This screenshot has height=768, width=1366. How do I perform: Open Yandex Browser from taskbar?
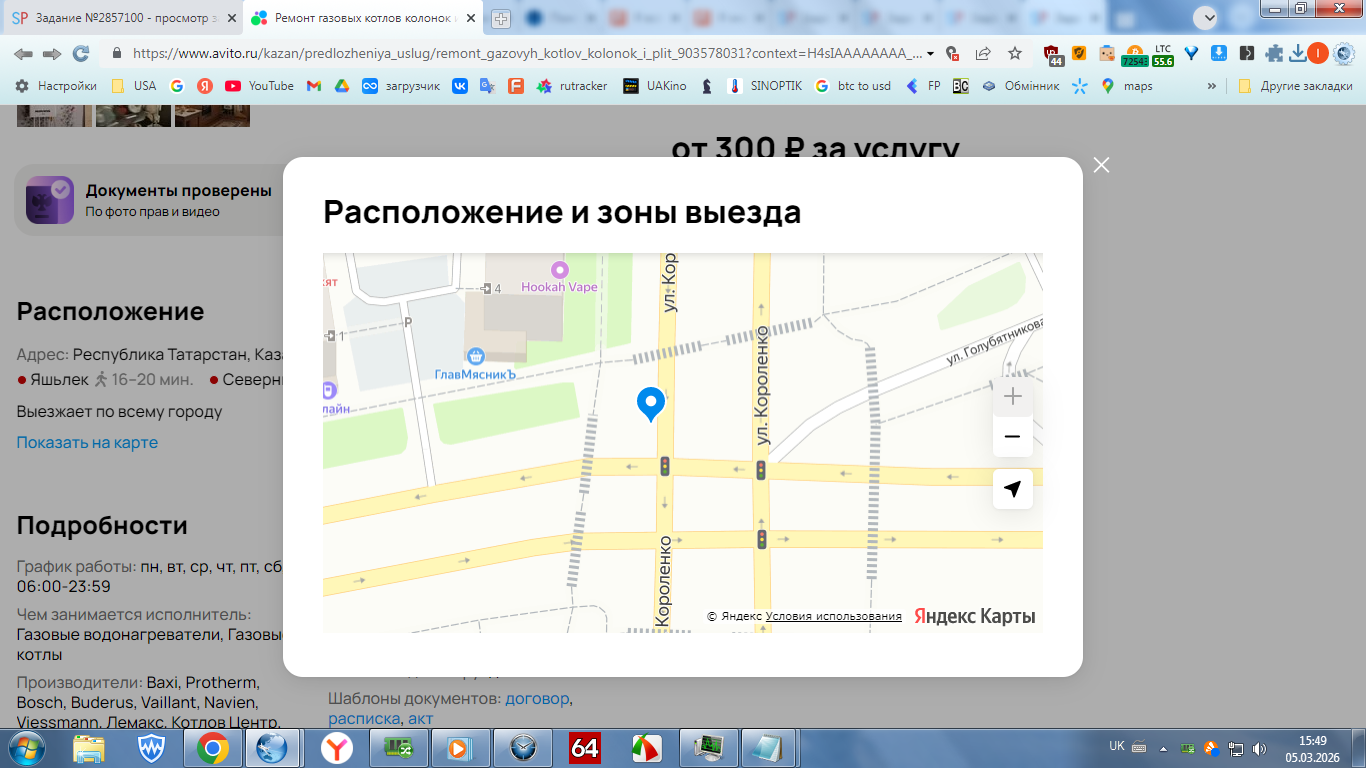pyautogui.click(x=336, y=748)
